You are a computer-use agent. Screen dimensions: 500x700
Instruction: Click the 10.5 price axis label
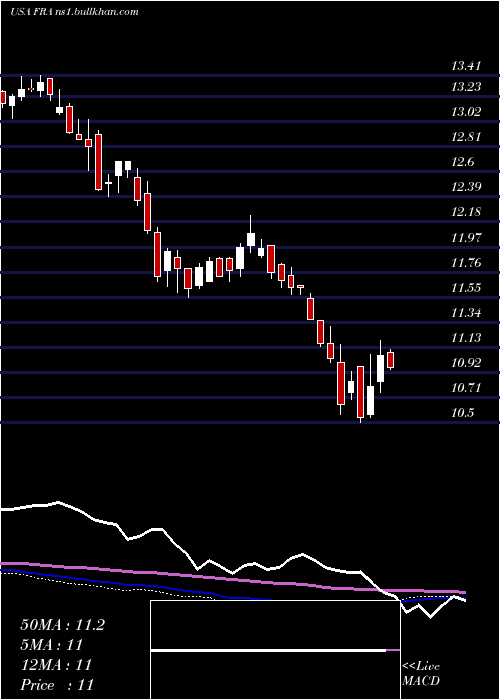tap(463, 412)
